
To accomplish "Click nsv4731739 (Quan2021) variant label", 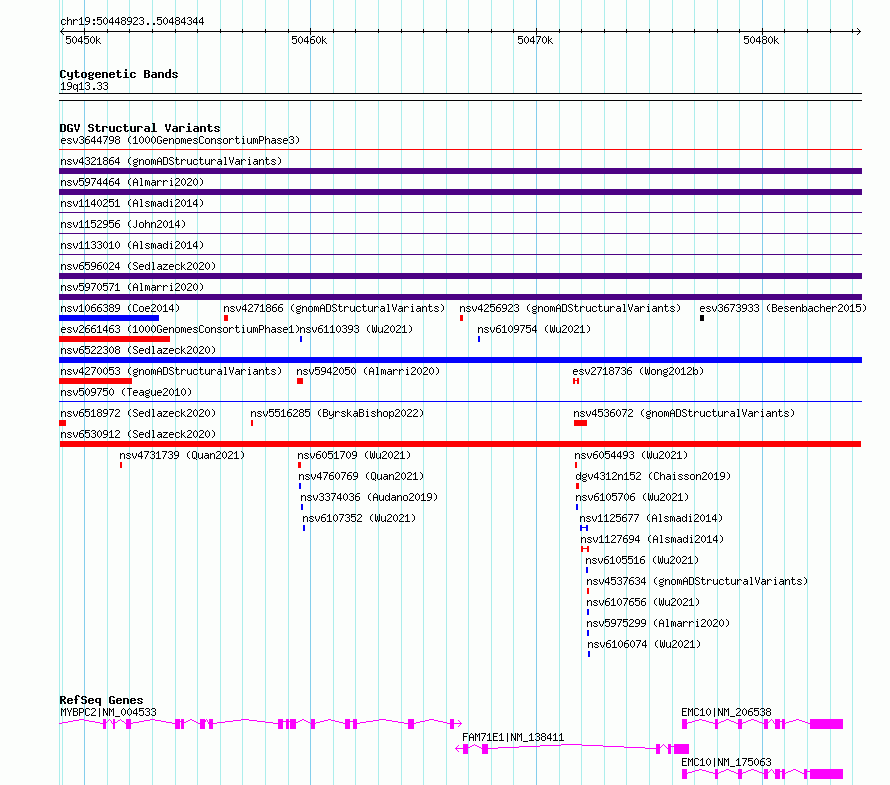I will 182,455.
